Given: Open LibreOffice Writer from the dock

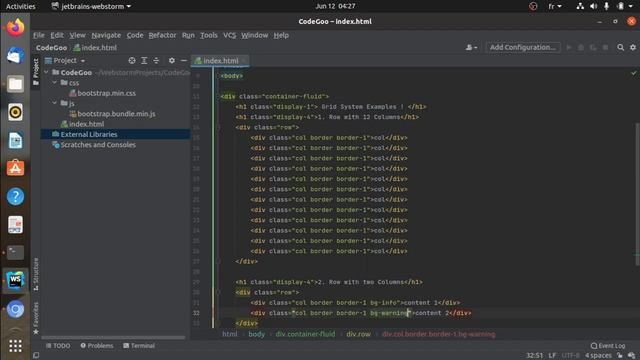Looking at the screenshot, I should (x=15, y=140).
